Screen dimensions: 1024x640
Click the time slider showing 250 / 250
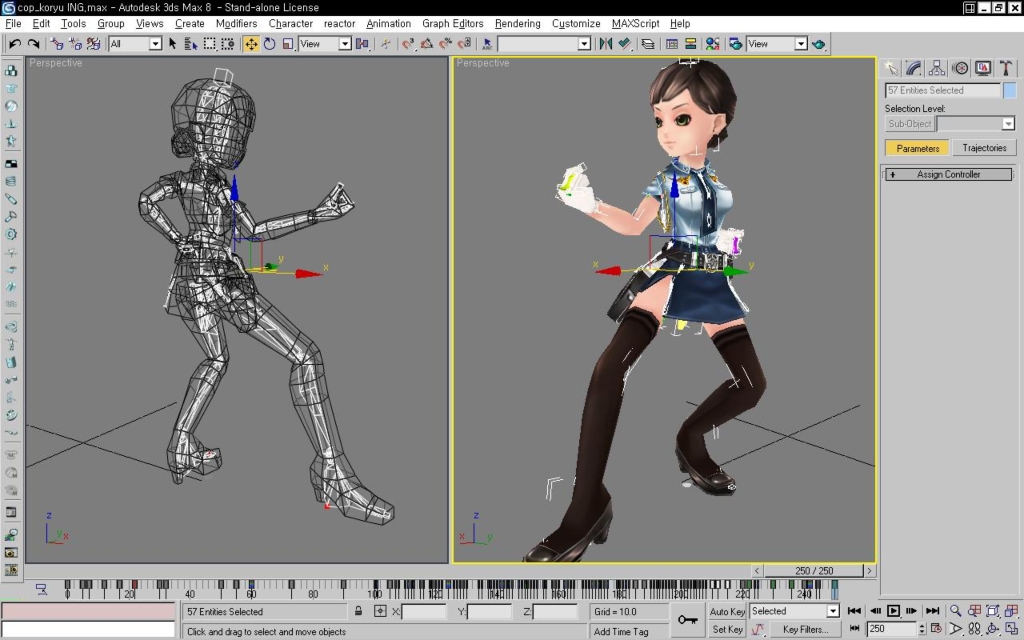coord(814,571)
